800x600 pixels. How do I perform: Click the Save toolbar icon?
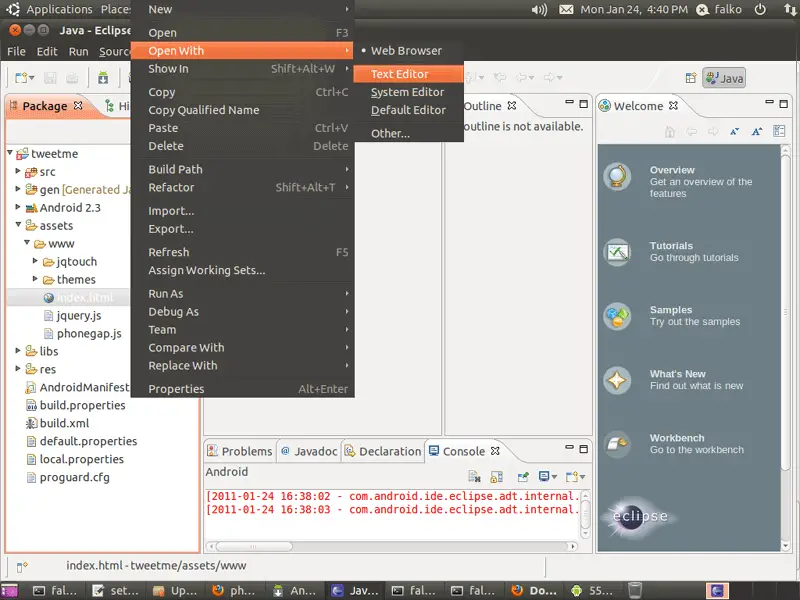(50, 78)
